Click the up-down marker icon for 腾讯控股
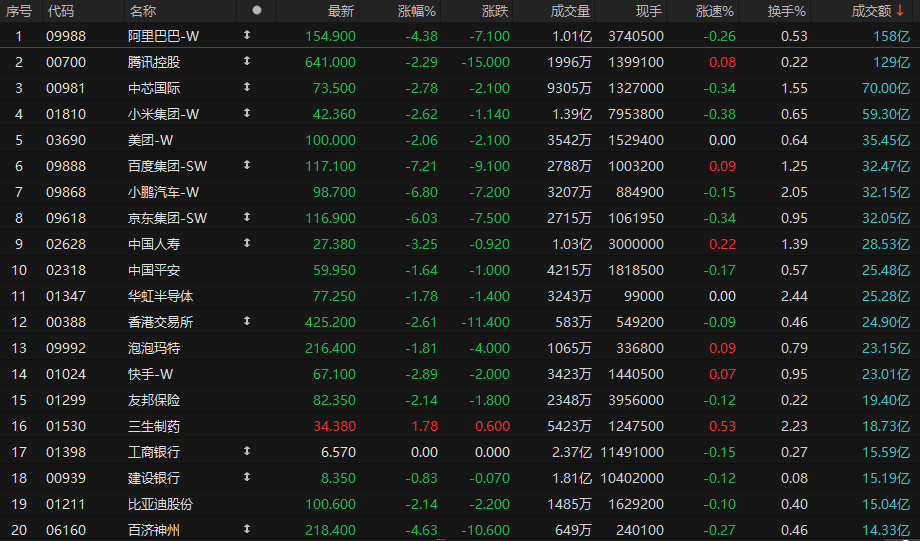This screenshot has height=541, width=920. 247,61
